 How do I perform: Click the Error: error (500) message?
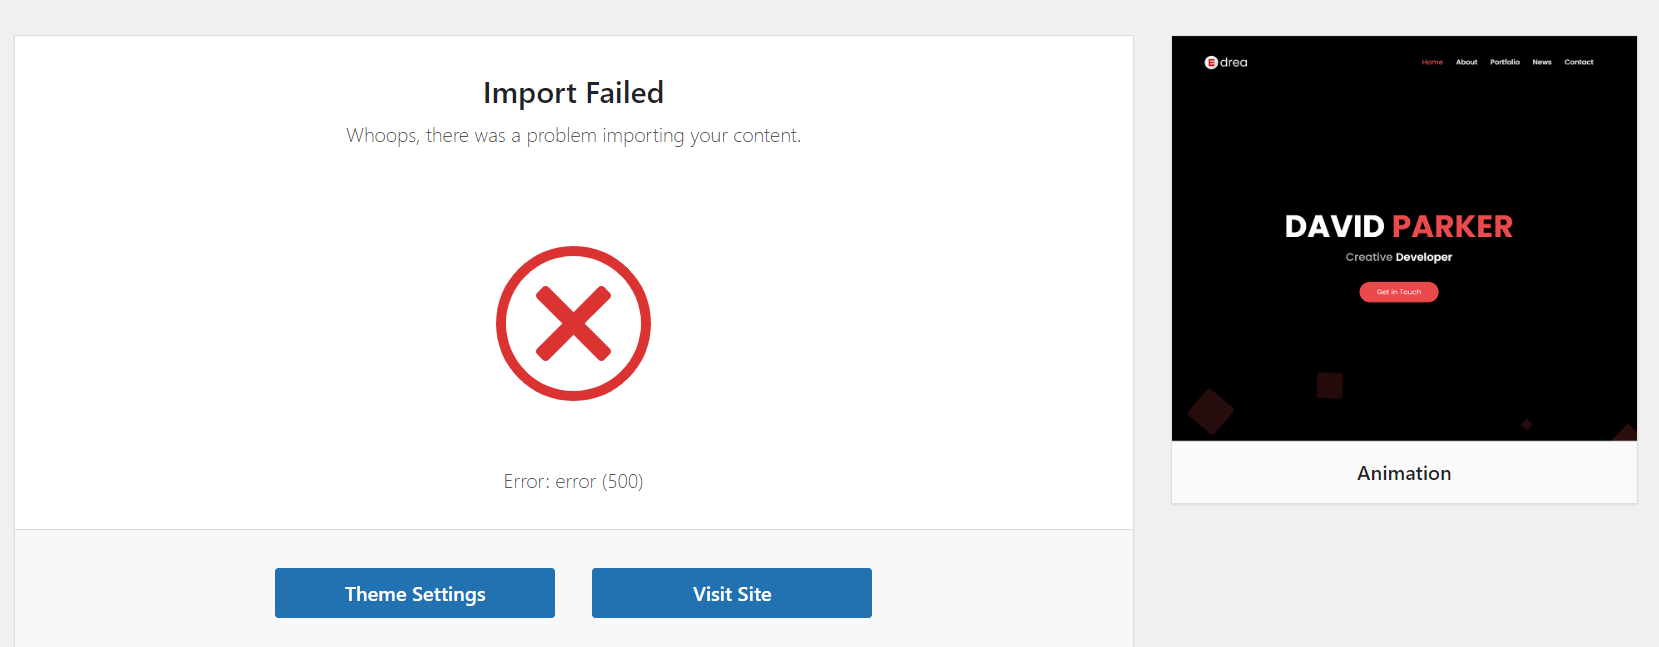coord(573,481)
